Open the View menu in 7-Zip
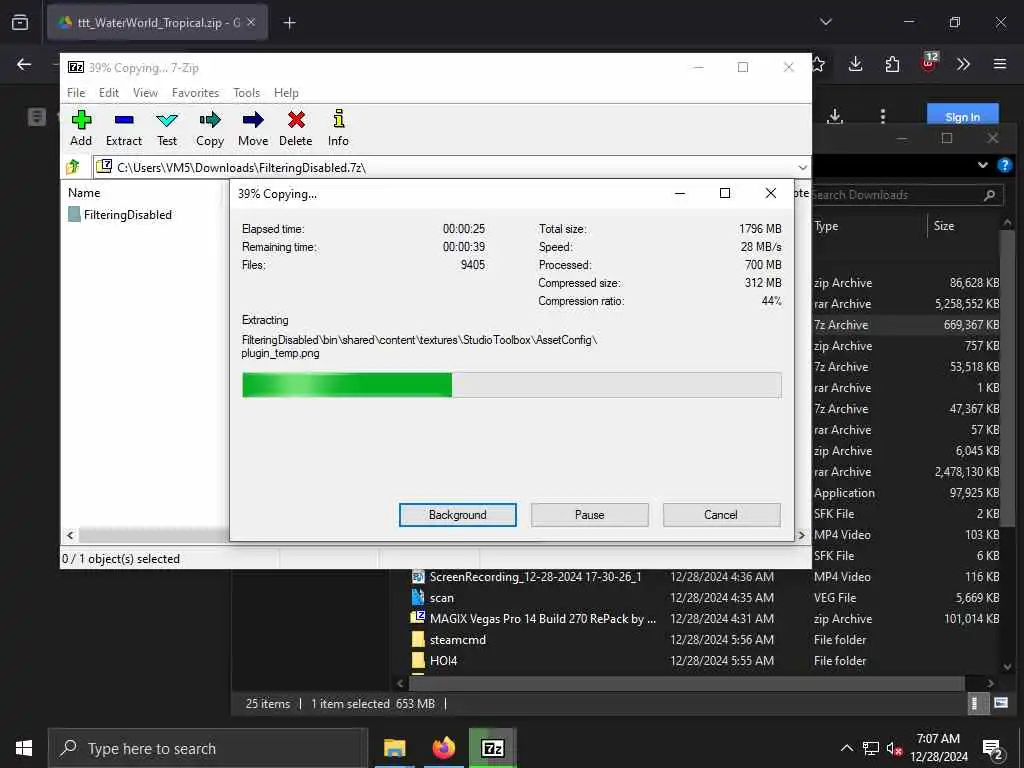 [x=145, y=93]
